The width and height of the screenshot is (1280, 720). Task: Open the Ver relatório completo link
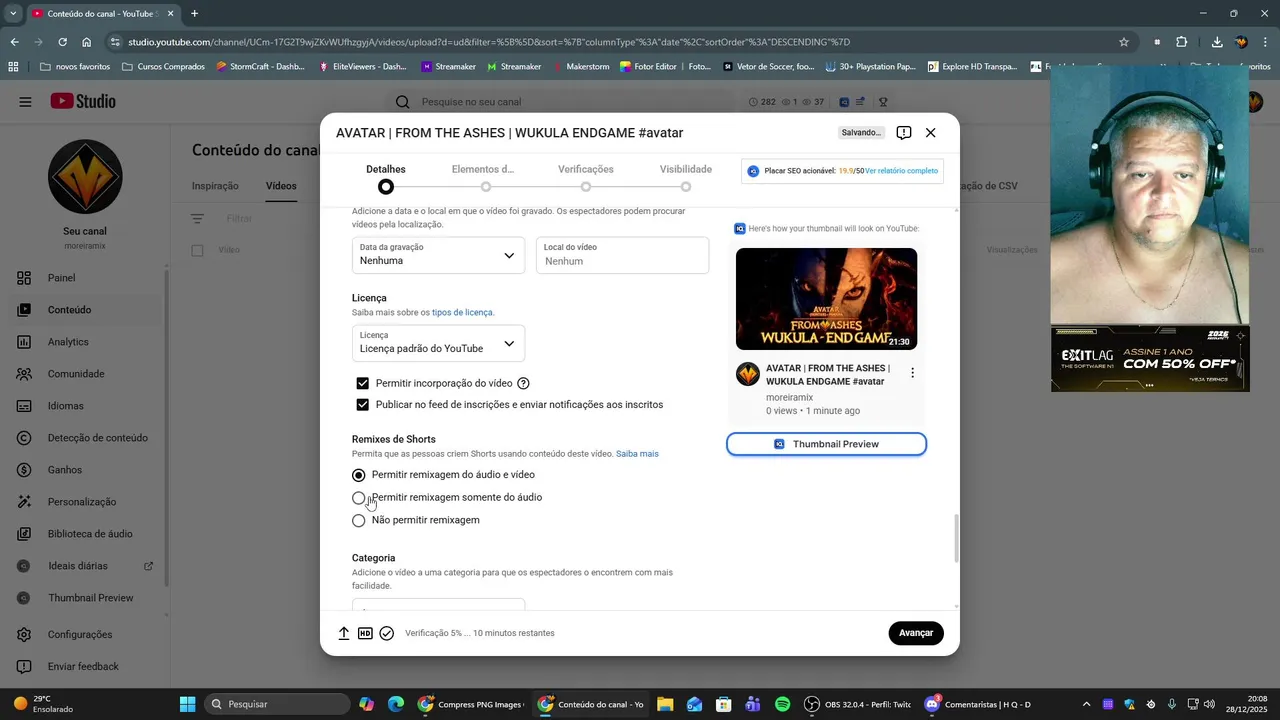click(x=901, y=171)
